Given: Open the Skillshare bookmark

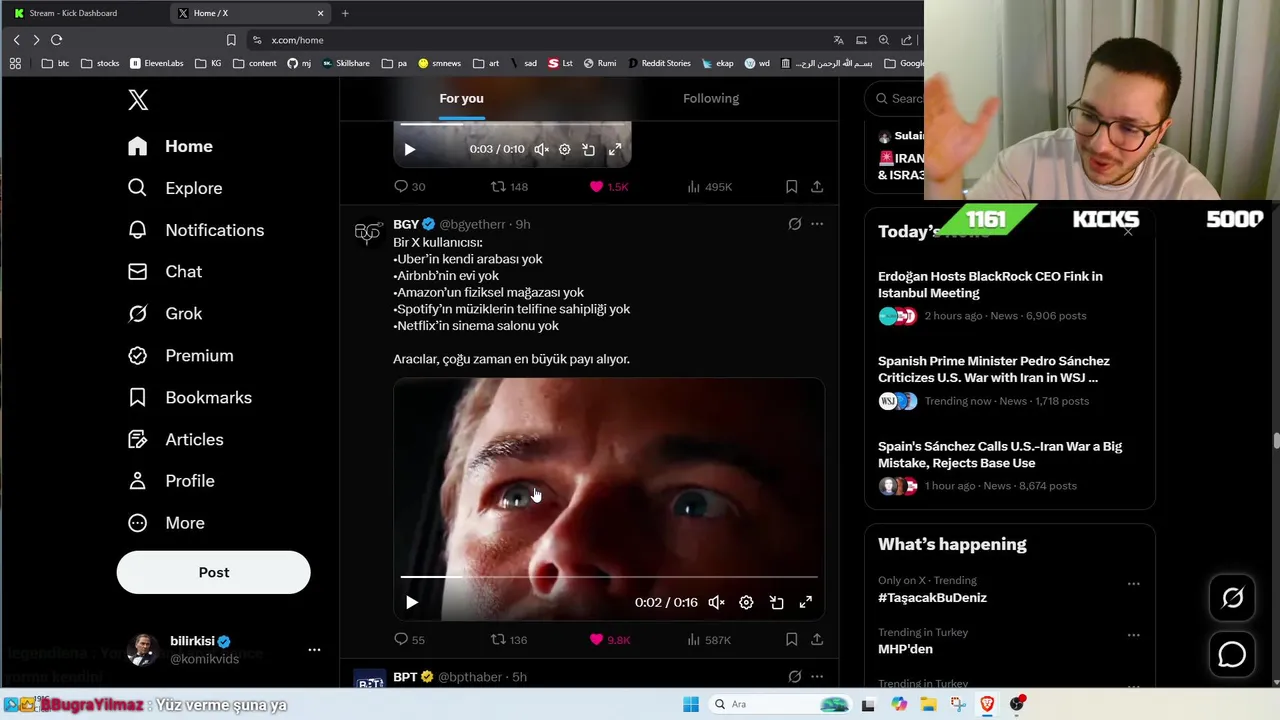Looking at the screenshot, I should (x=346, y=63).
